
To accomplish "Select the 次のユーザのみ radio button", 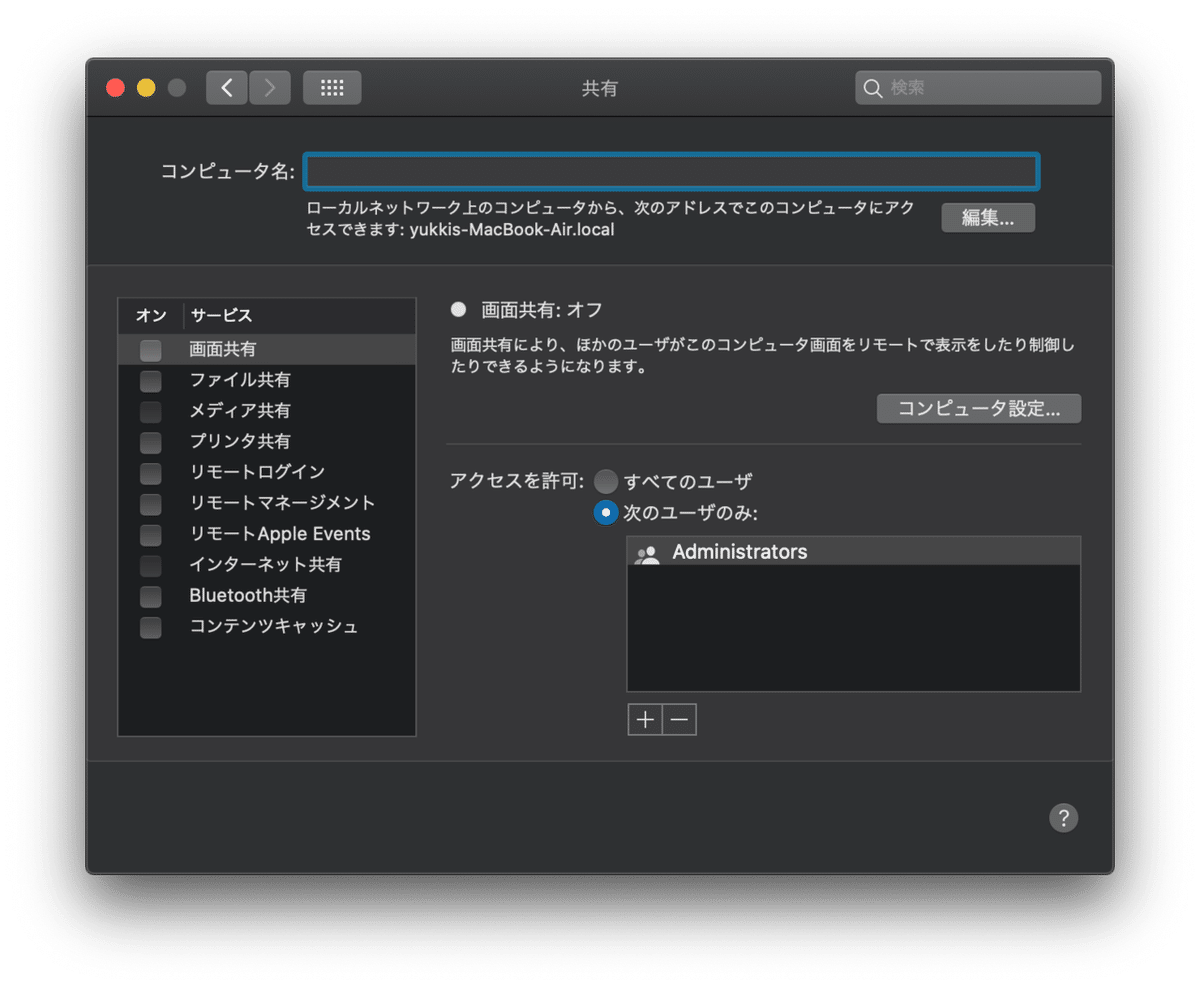I will pyautogui.click(x=606, y=513).
